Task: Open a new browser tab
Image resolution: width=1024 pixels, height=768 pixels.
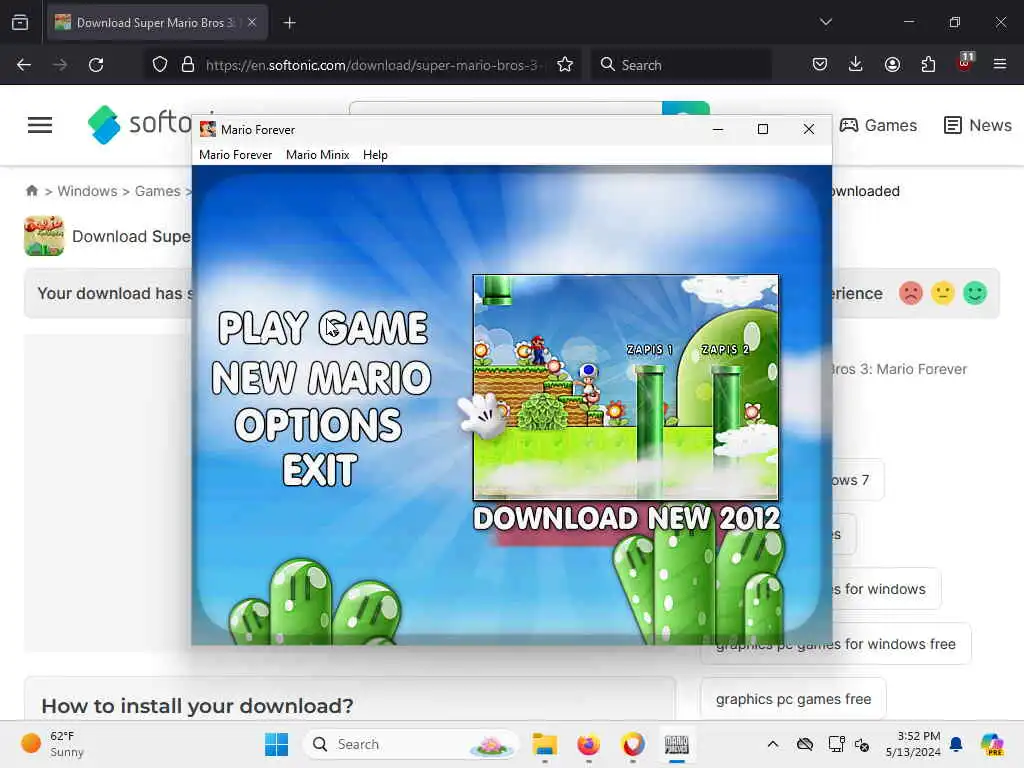Action: pos(289,23)
